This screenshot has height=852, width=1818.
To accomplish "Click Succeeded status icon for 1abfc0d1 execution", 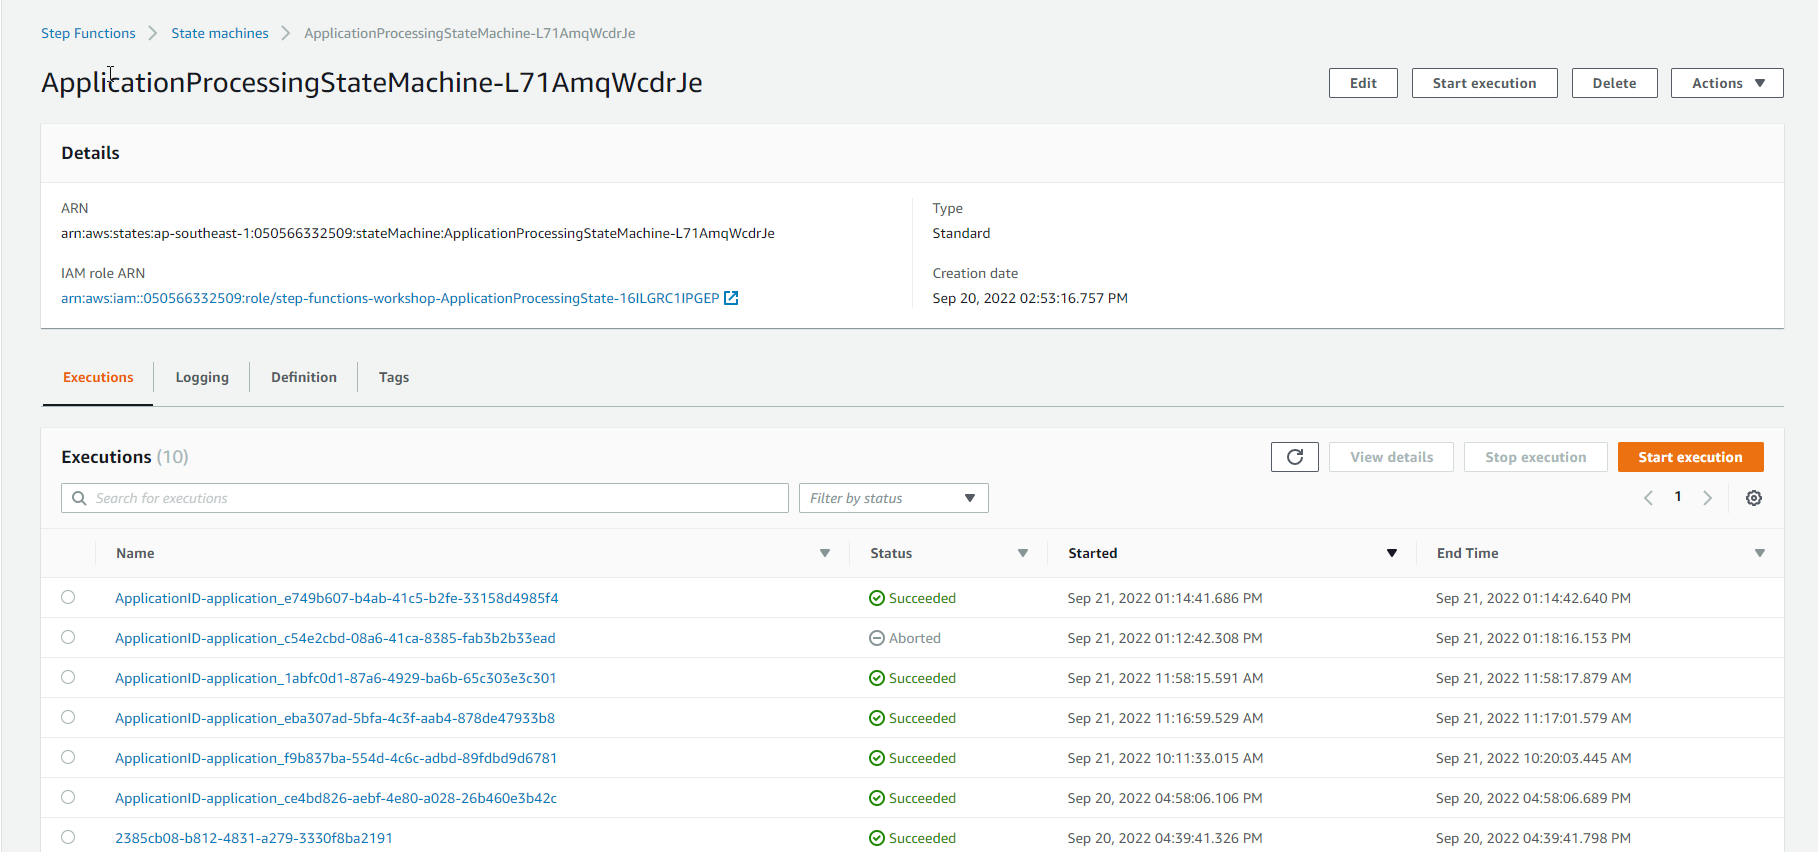I will (877, 678).
